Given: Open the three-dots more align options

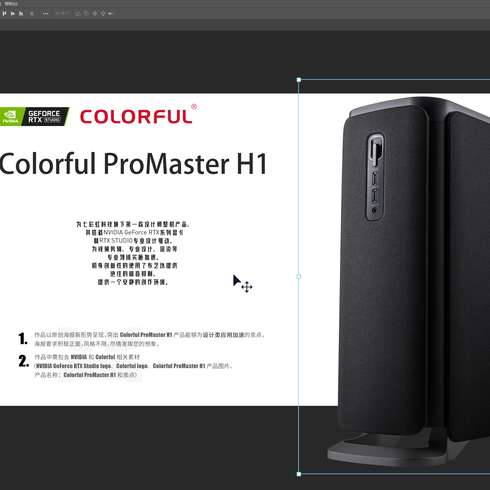Looking at the screenshot, I should (46, 14).
